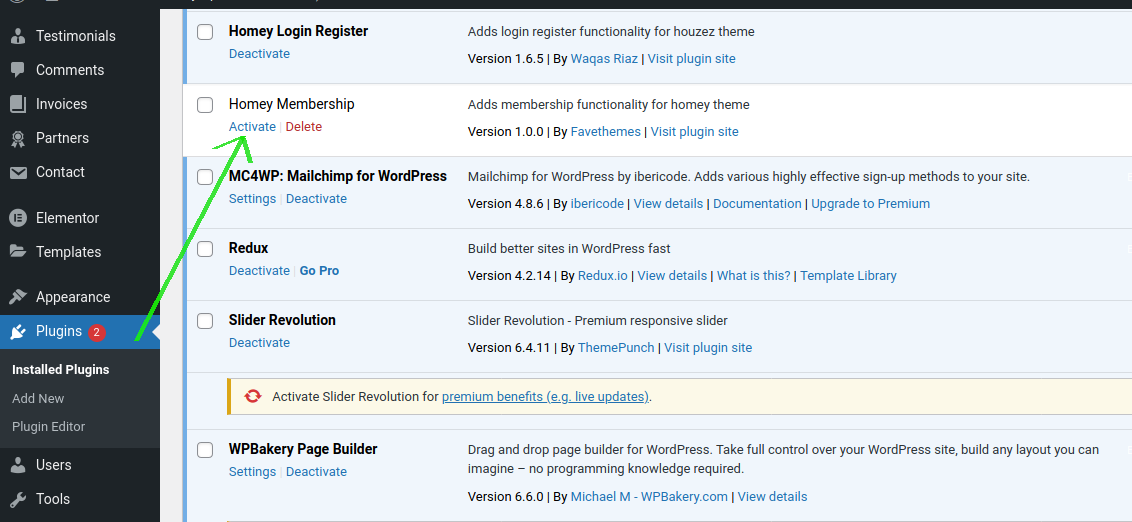Click the Testimonials sidebar icon
The width and height of the screenshot is (1132, 522).
click(18, 36)
